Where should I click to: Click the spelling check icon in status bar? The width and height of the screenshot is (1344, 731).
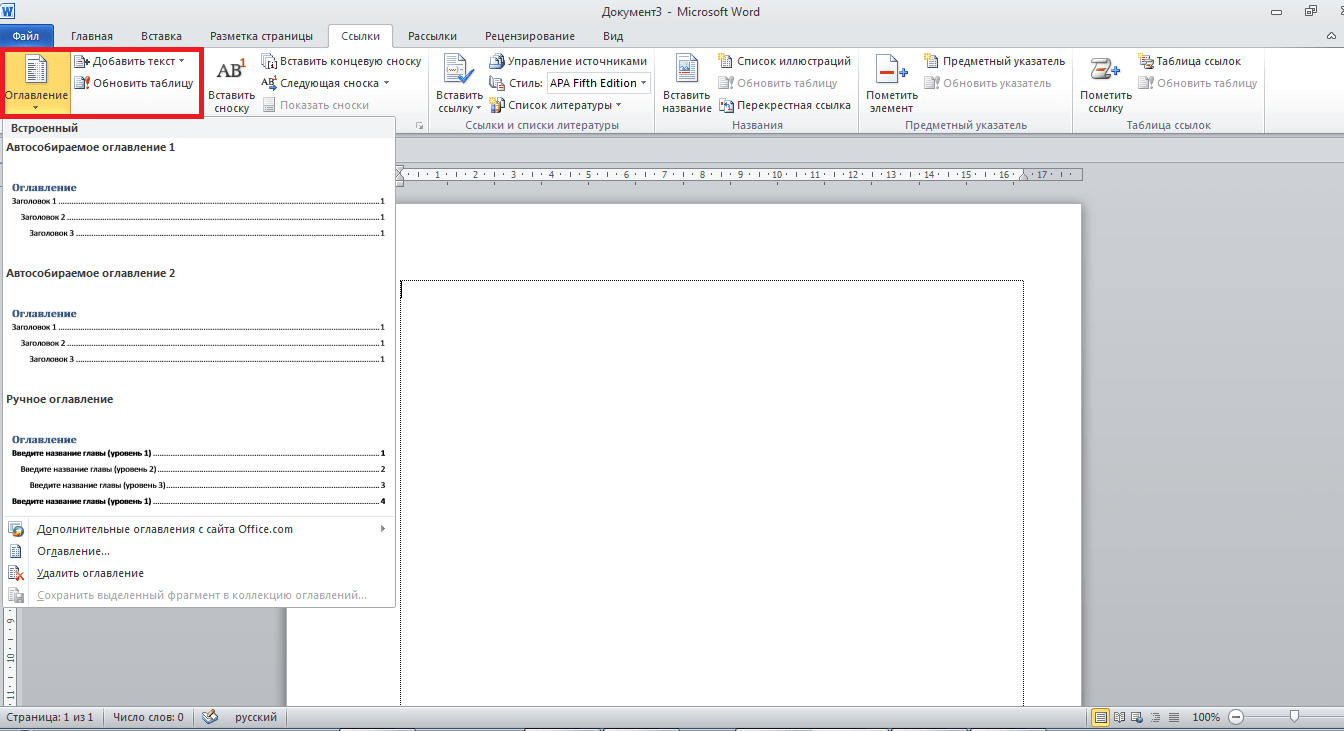(210, 717)
